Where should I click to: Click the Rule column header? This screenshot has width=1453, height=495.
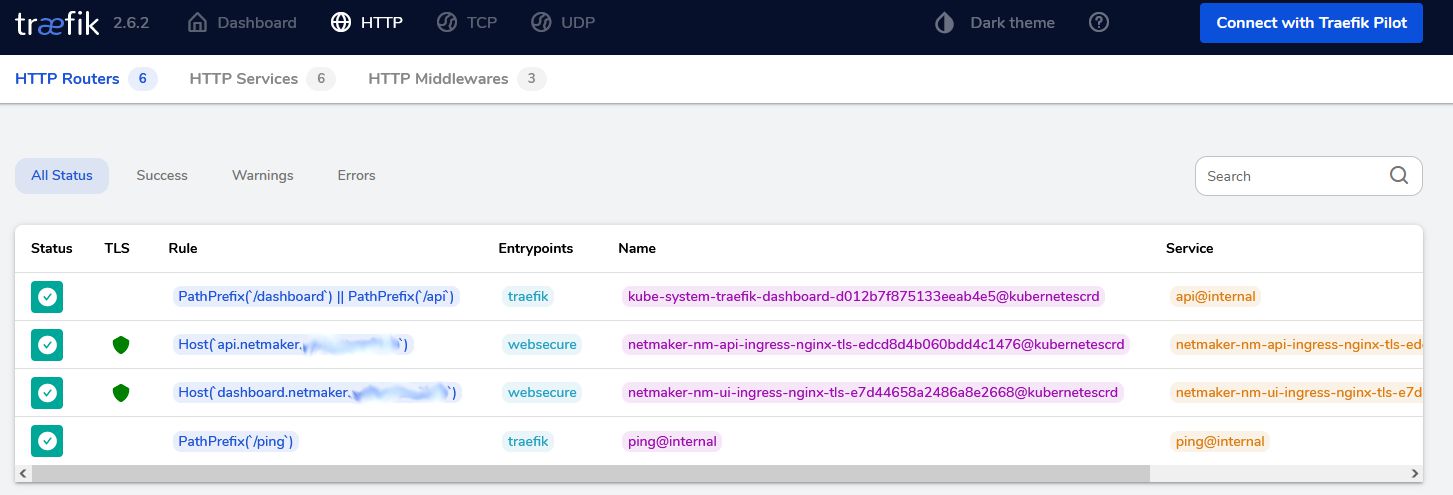[182, 248]
